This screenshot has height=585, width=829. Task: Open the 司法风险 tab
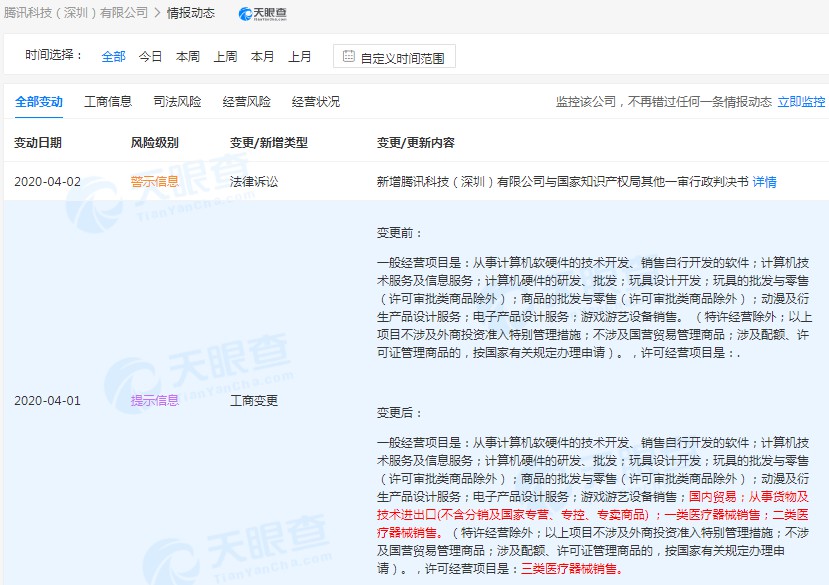point(177,102)
